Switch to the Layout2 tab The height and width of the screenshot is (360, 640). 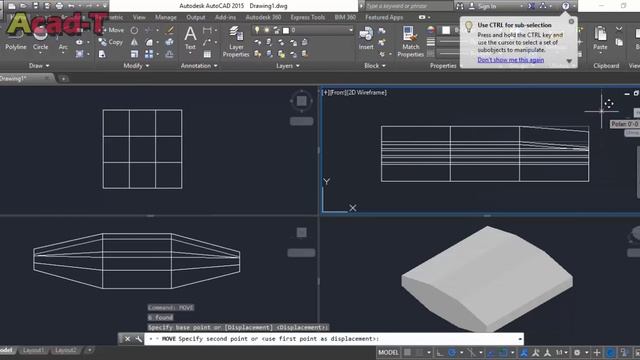pos(66,350)
